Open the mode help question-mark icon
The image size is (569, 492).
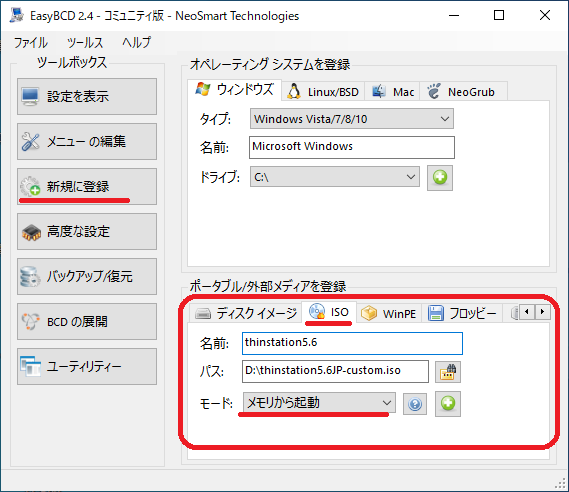tap(415, 404)
